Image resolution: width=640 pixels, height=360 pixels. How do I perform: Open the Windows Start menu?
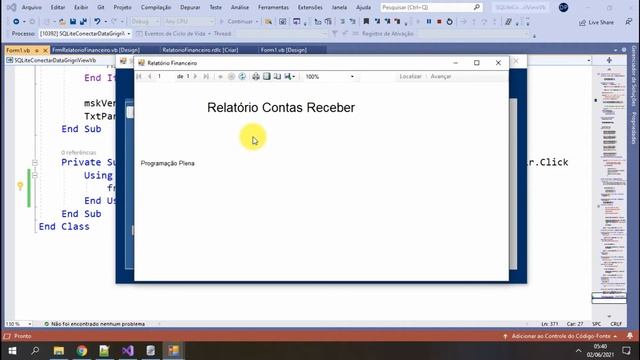[12, 351]
